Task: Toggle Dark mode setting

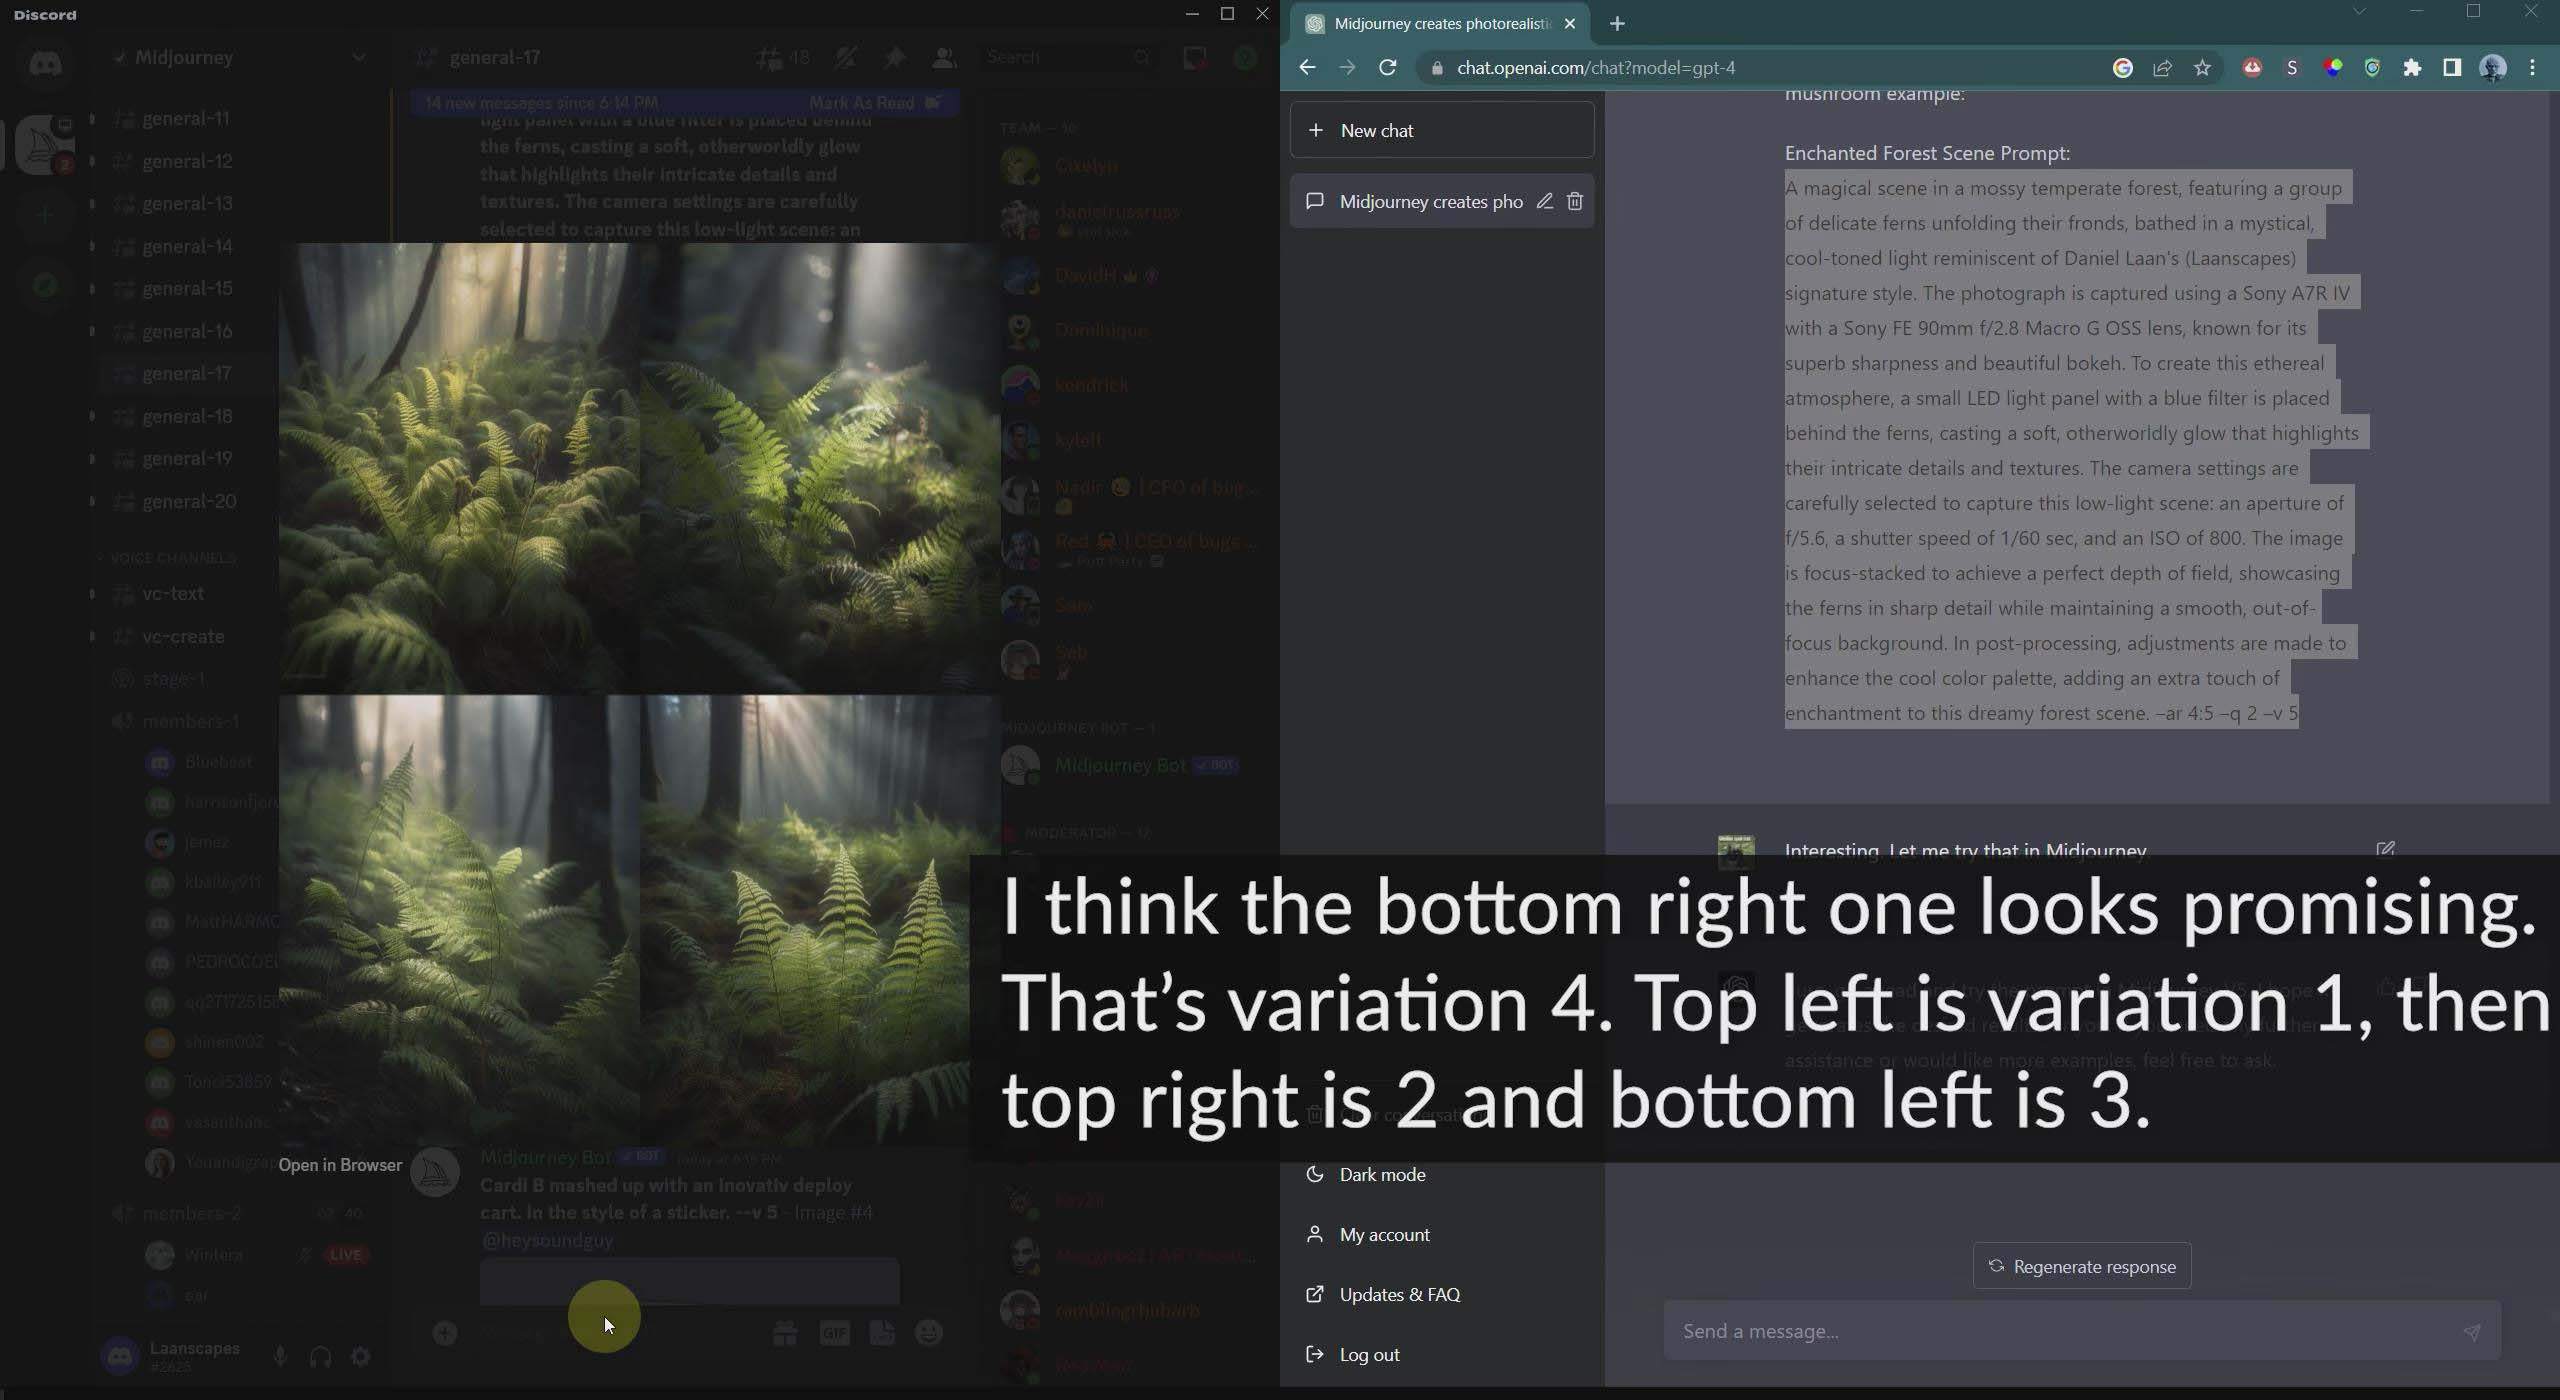Action: point(1379,1174)
